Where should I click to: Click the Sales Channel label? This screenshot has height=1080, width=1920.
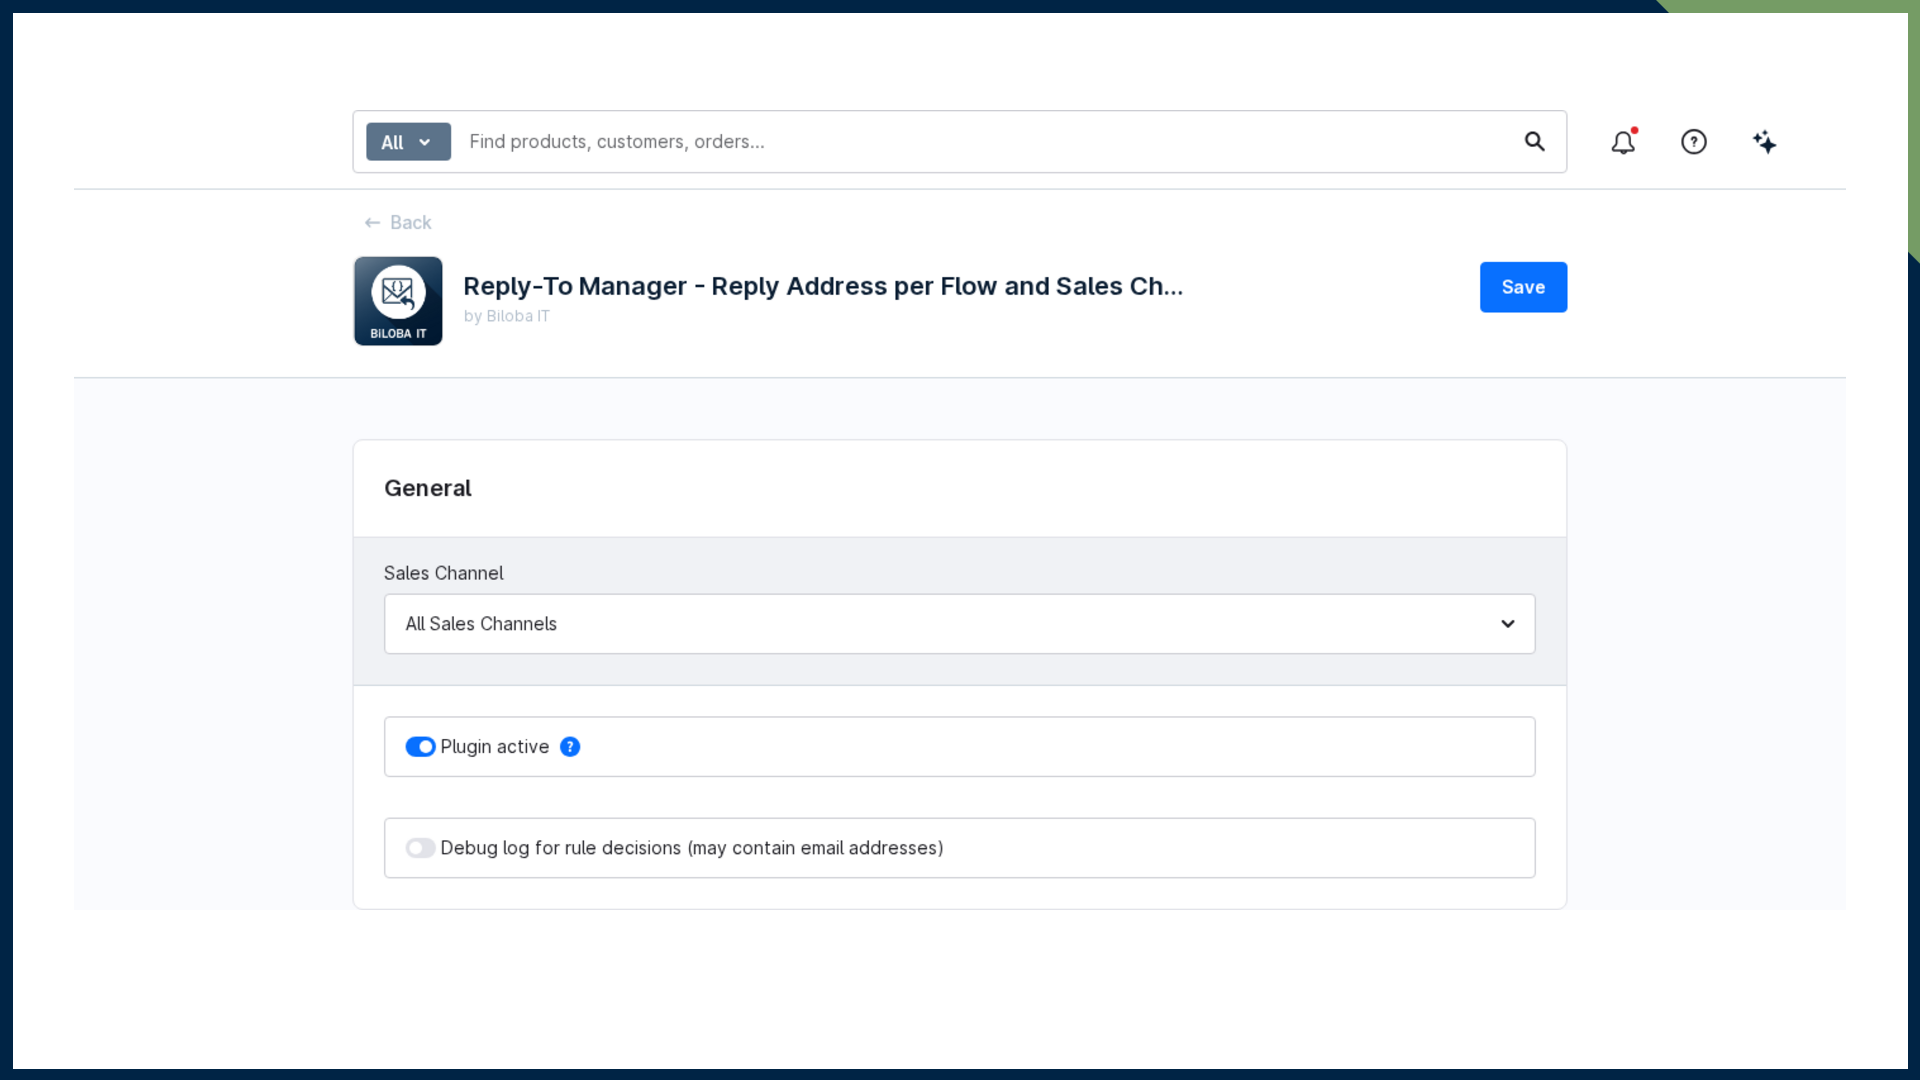point(443,573)
